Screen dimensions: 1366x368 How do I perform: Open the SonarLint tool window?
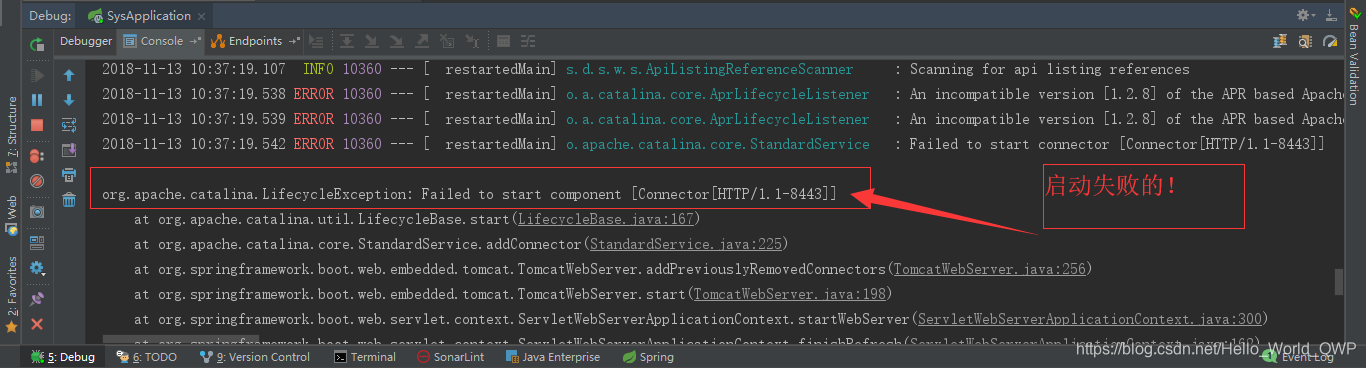[x=450, y=357]
